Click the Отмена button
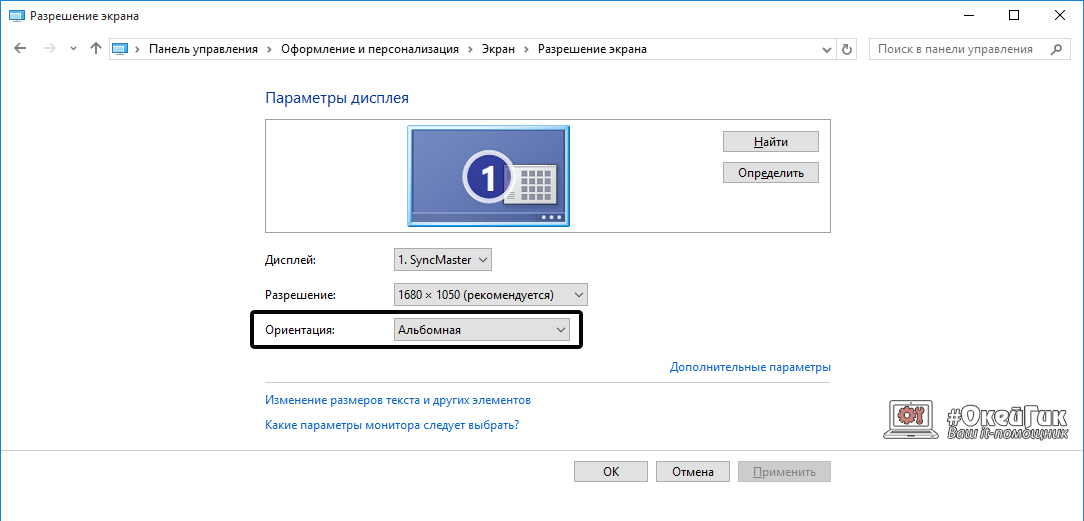This screenshot has width=1084, height=521. pos(693,472)
